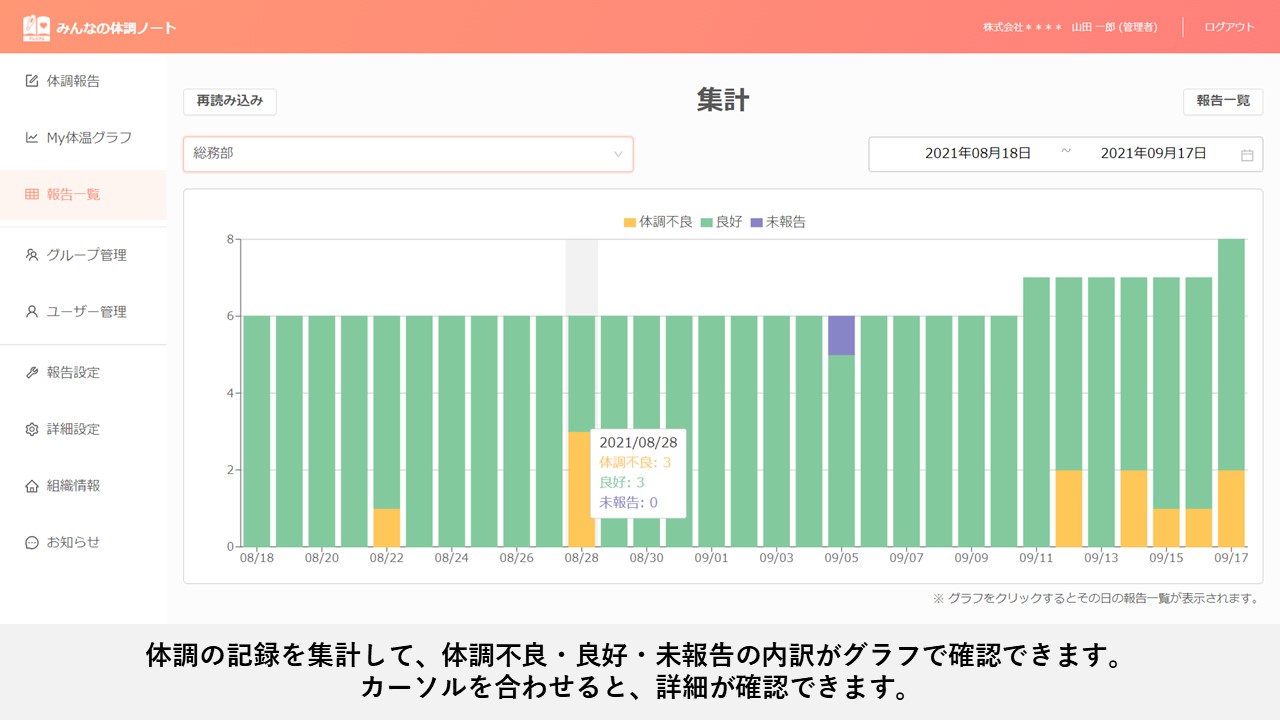This screenshot has height=720, width=1280.
Task: Toggle 未報告 series in chart legend
Action: click(777, 222)
